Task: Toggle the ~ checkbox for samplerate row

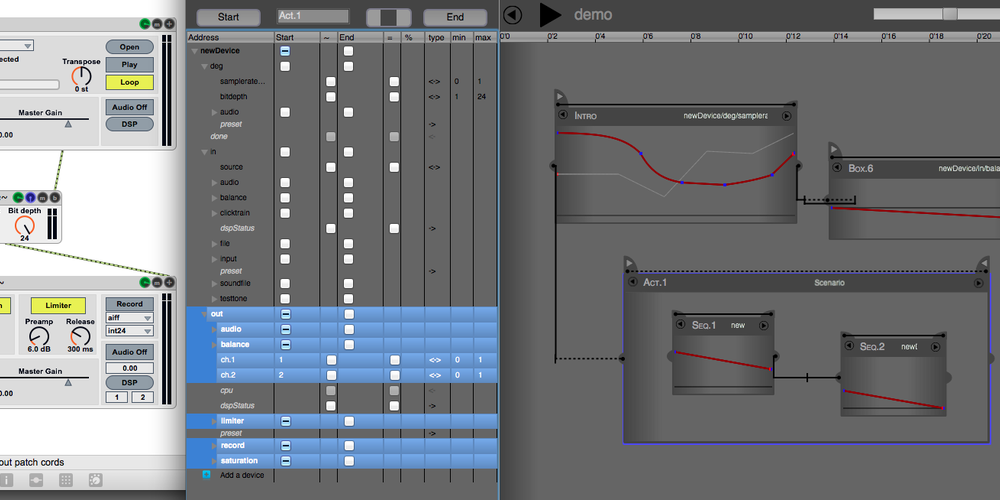Action: tap(330, 81)
